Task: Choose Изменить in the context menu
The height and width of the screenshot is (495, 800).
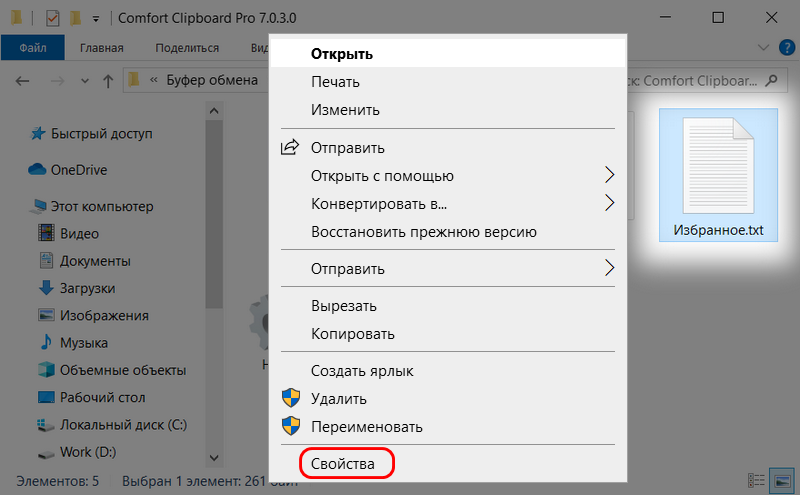Action: tap(345, 110)
